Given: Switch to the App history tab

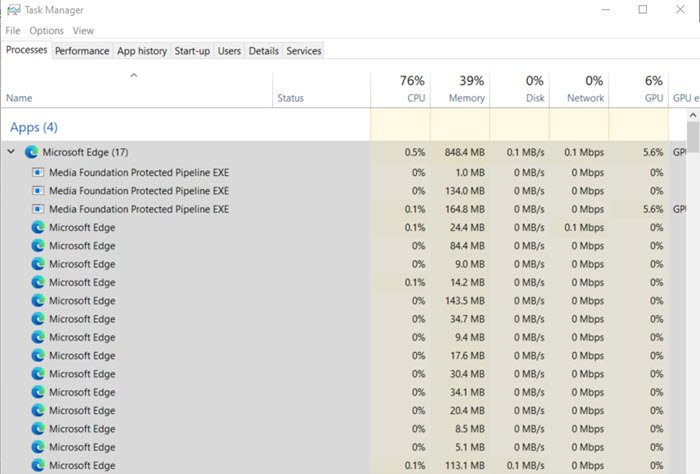Looking at the screenshot, I should 141,51.
